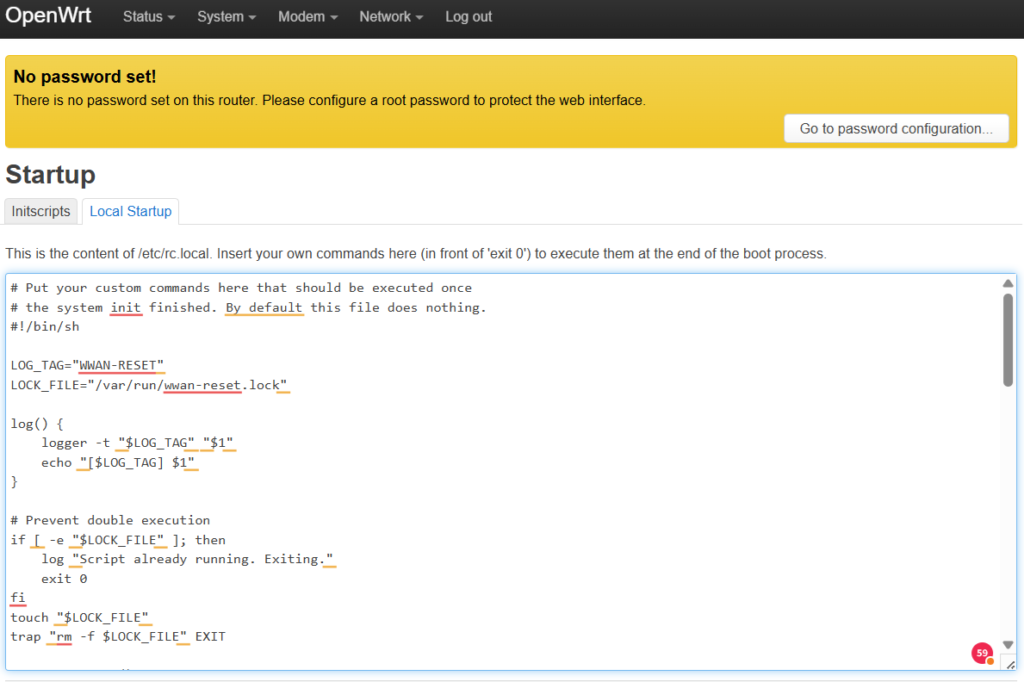Select the Local Startup tab
The image size is (1024, 682).
tap(130, 211)
